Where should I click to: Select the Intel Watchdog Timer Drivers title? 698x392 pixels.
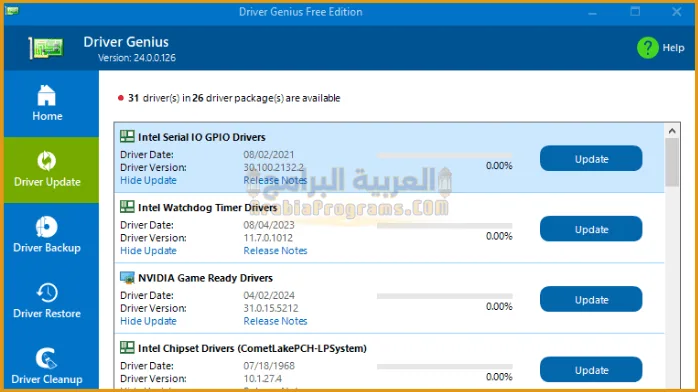pyautogui.click(x=207, y=207)
